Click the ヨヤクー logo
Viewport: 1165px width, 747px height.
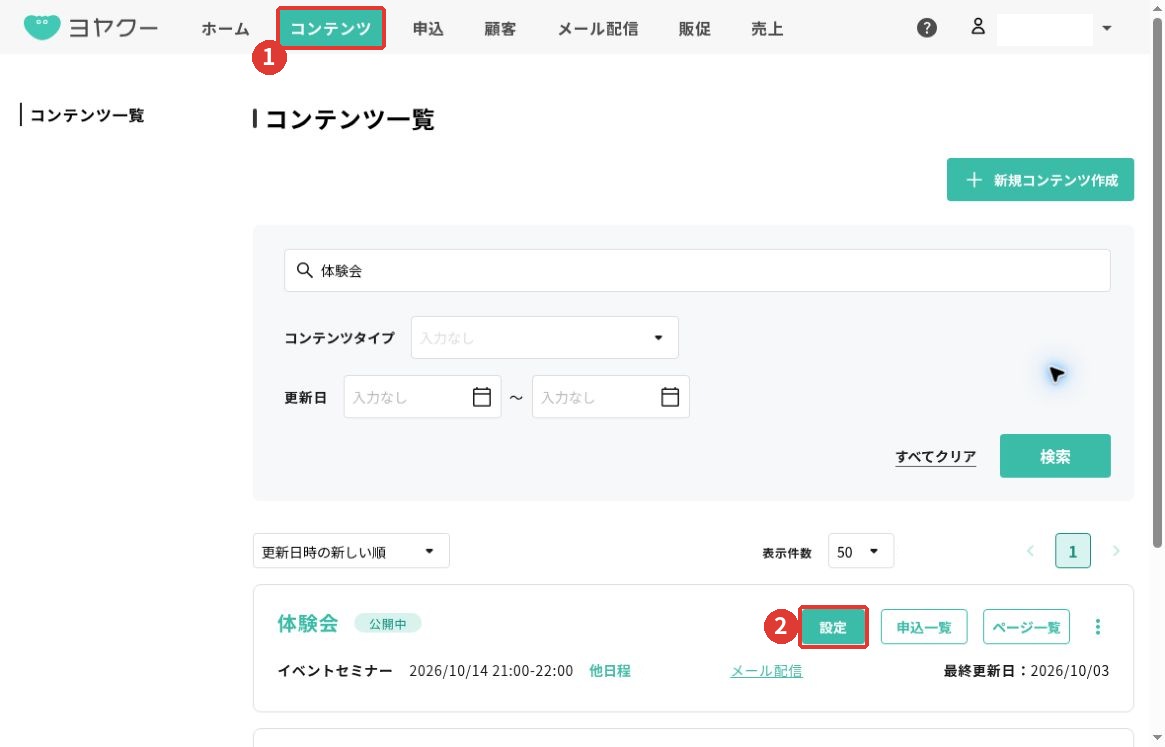tap(90, 28)
